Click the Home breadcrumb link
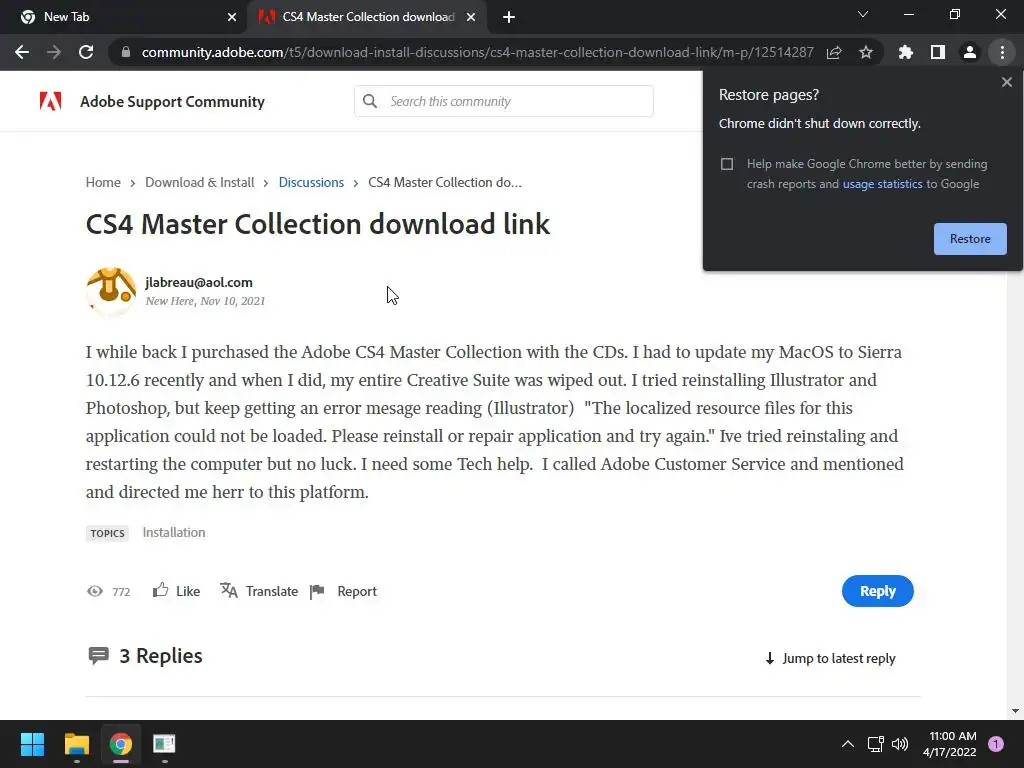This screenshot has height=768, width=1024. coord(103,182)
